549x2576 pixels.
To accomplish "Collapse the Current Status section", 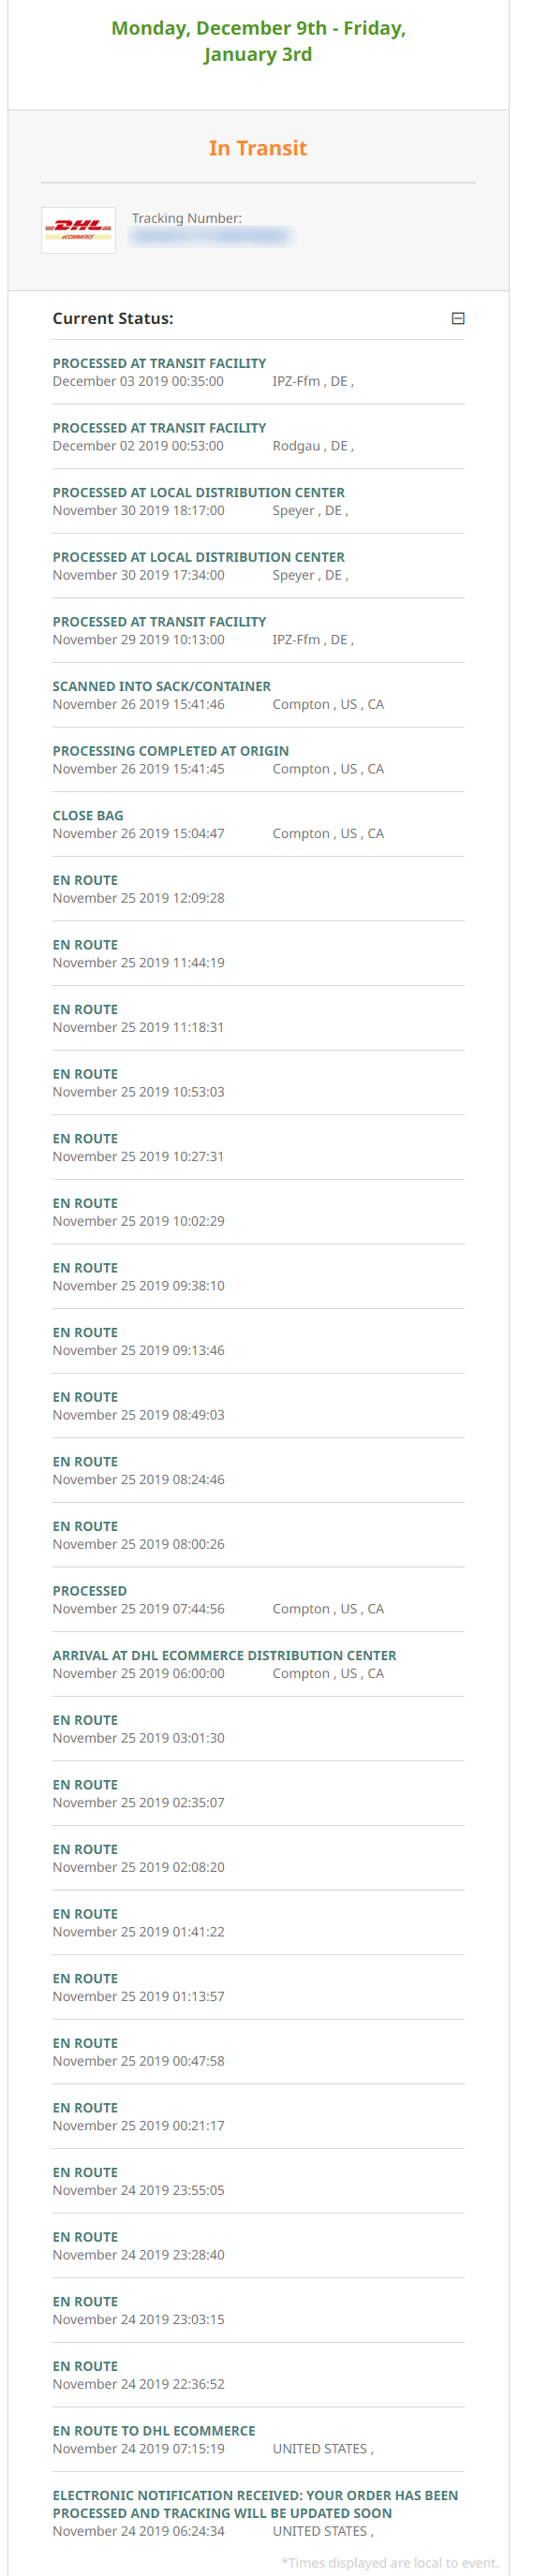I will (458, 318).
